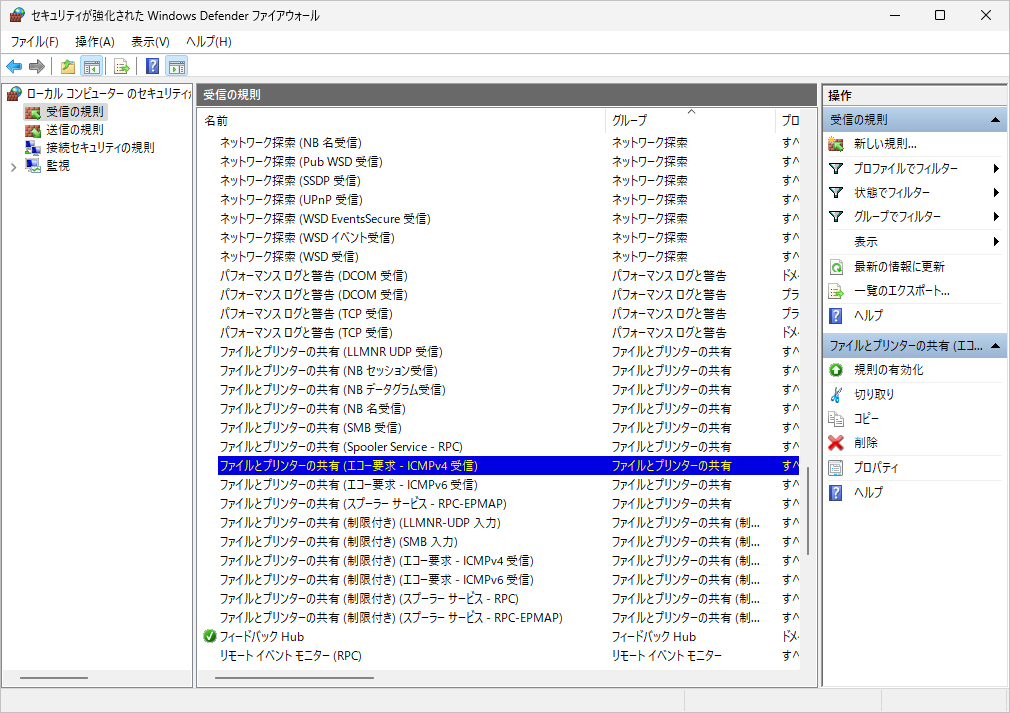Select rule ネットワーク探索 (SSDP 受信)
The image size is (1010, 713).
pyautogui.click(x=290, y=180)
